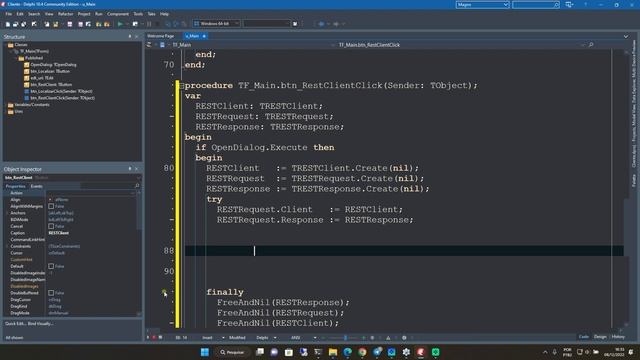640x360 pixels.
Task: Open the TF_Main.btn_RestClientClick method dropdown
Action: pyautogui.click(x=583, y=45)
